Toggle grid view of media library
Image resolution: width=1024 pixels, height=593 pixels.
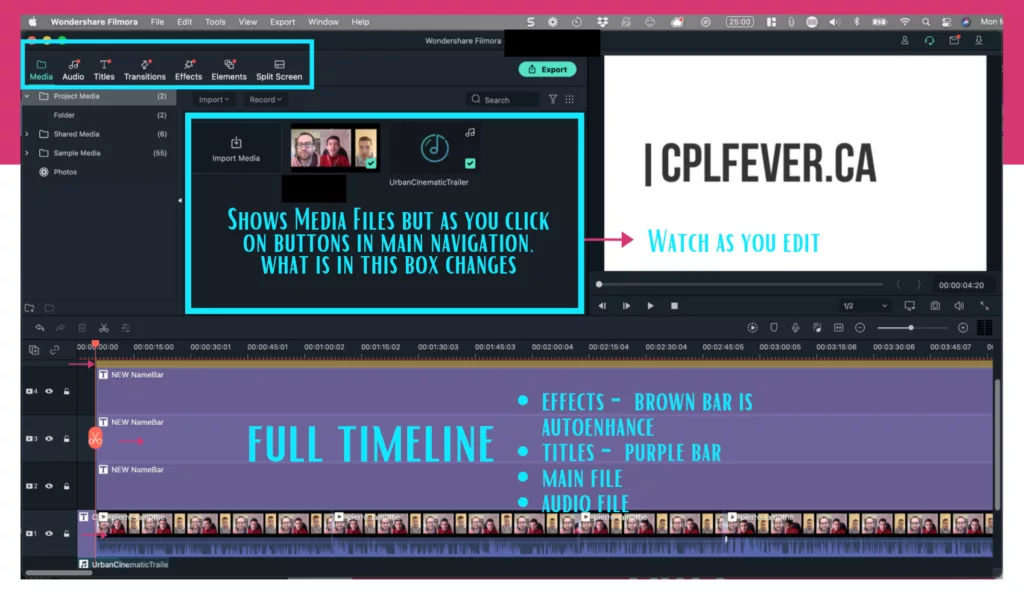tap(569, 99)
